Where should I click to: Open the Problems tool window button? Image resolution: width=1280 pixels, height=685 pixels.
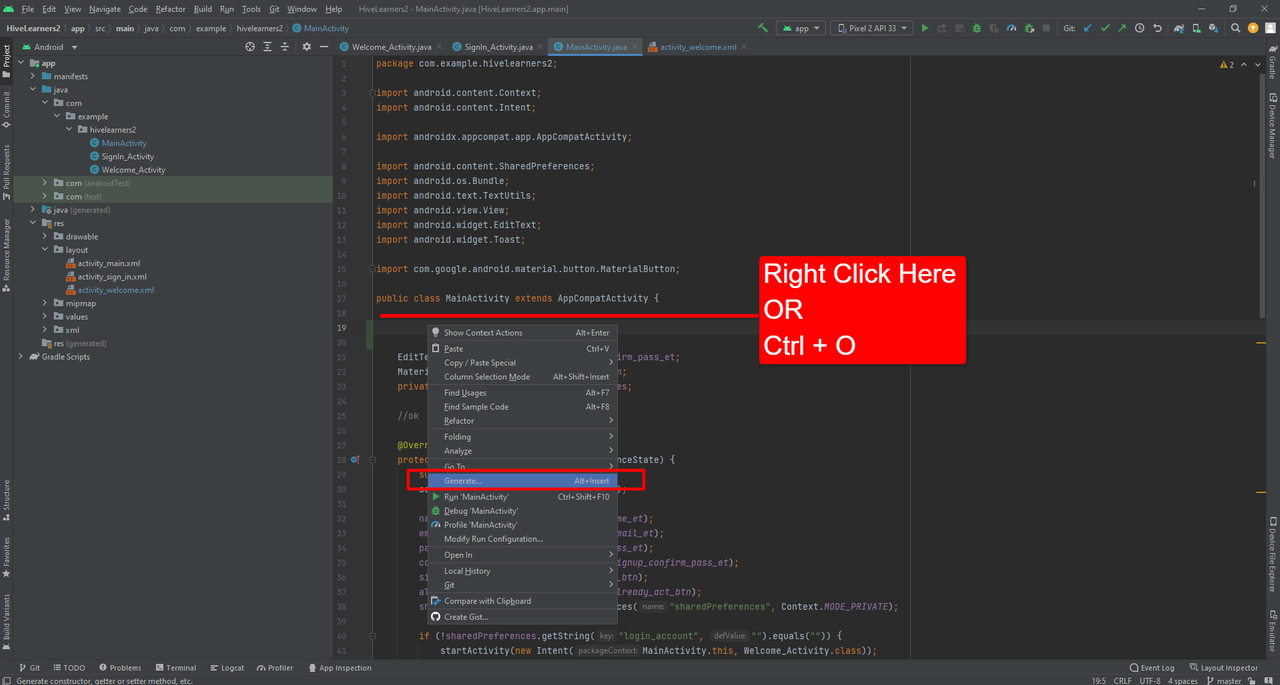[x=119, y=668]
